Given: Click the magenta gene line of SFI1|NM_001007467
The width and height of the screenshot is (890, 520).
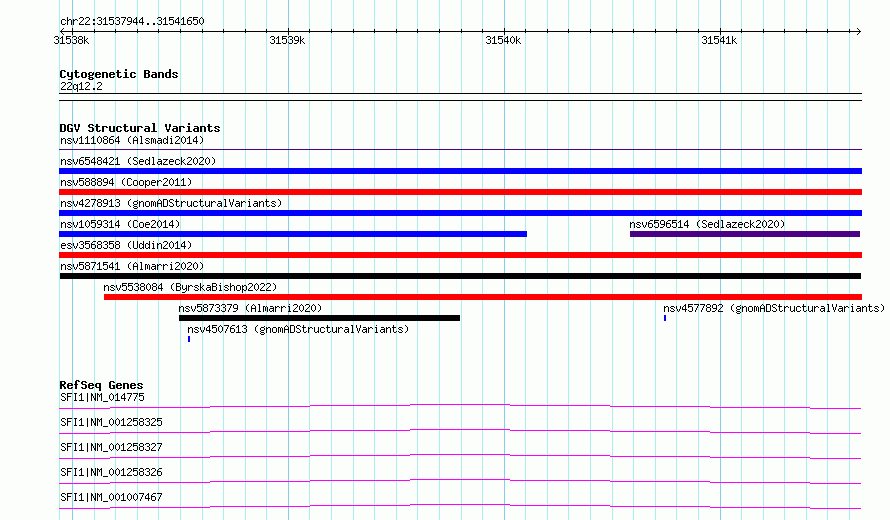Looking at the screenshot, I should [x=460, y=506].
